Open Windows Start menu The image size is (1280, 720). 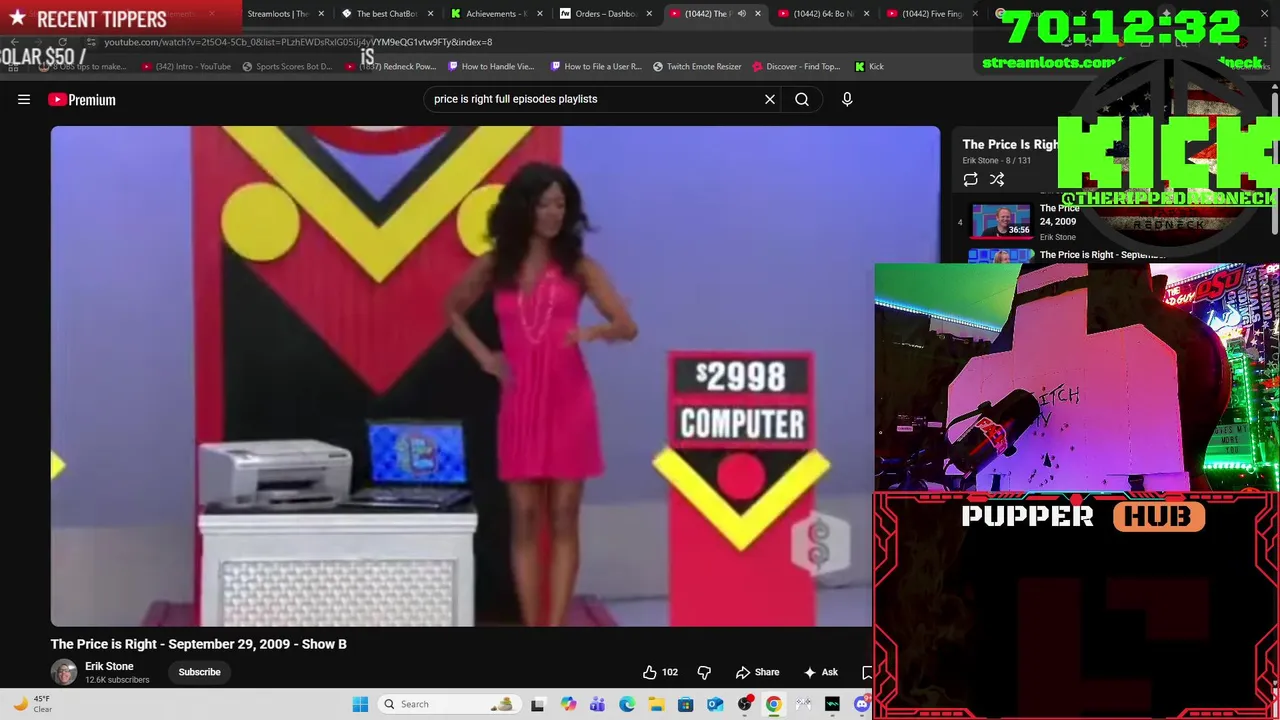[x=360, y=704]
